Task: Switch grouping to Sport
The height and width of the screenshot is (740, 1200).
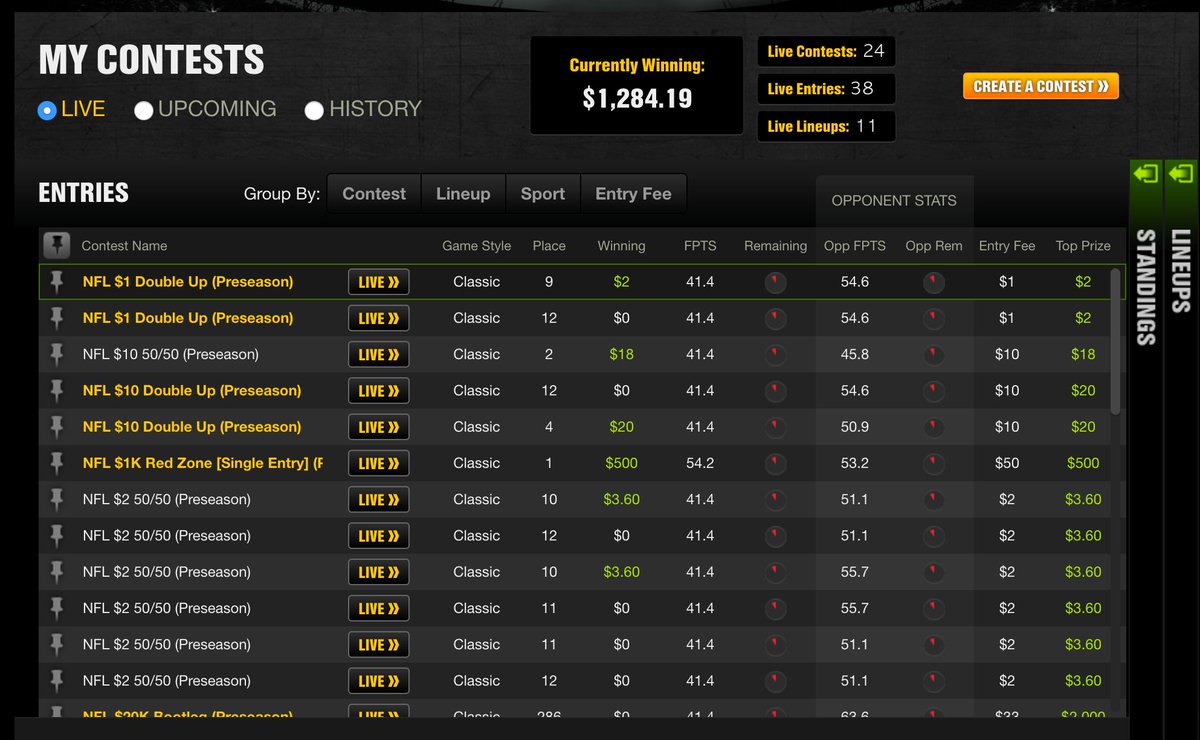Action: [543, 193]
